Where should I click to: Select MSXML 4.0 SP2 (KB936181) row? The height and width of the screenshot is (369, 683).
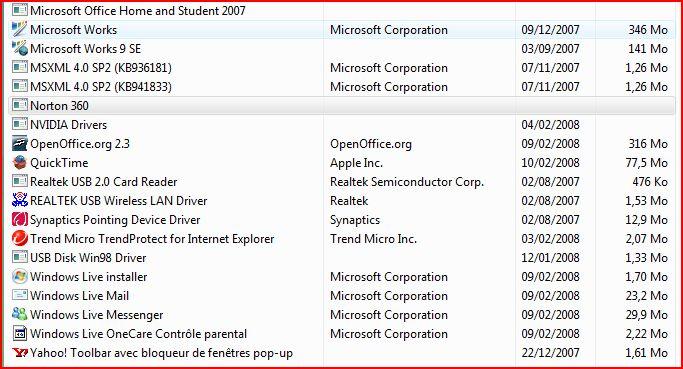tap(342, 68)
